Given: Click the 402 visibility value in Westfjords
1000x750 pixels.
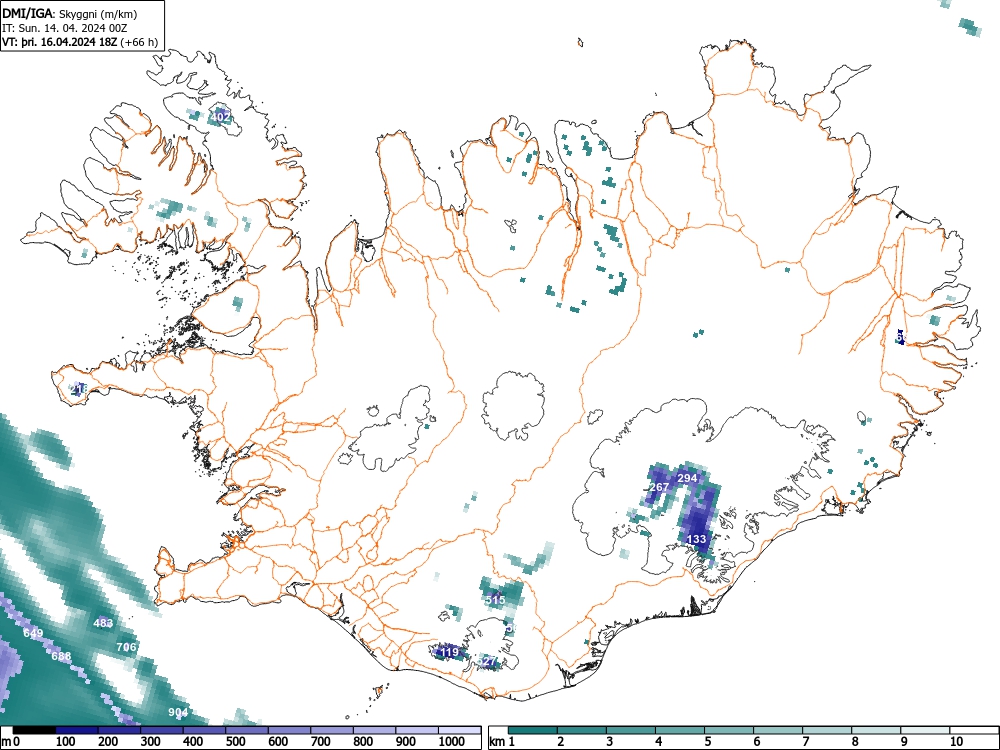Looking at the screenshot, I should point(220,117).
